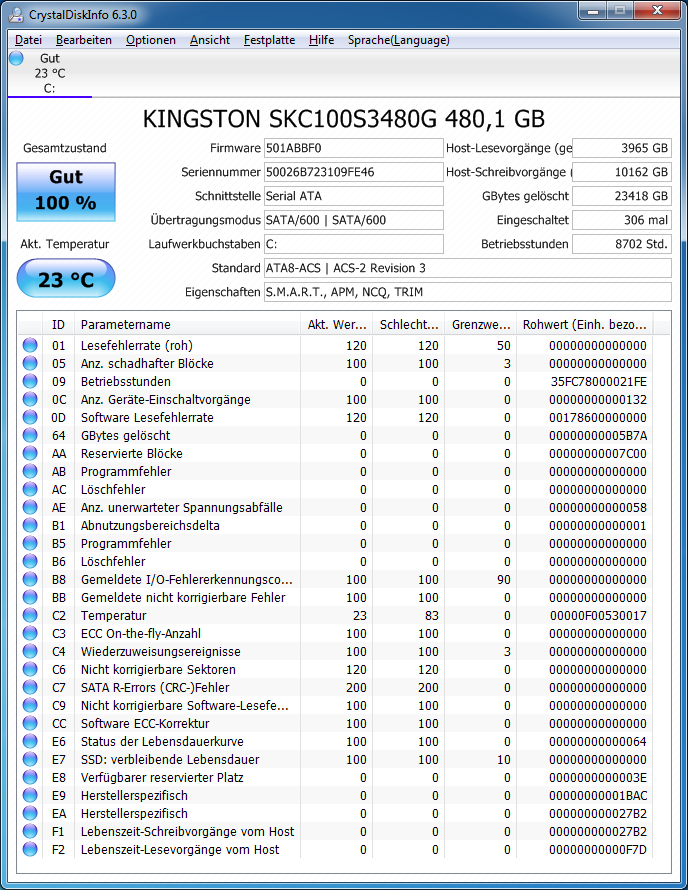Open the Festplatte menu
This screenshot has width=691, height=890.
(269, 40)
